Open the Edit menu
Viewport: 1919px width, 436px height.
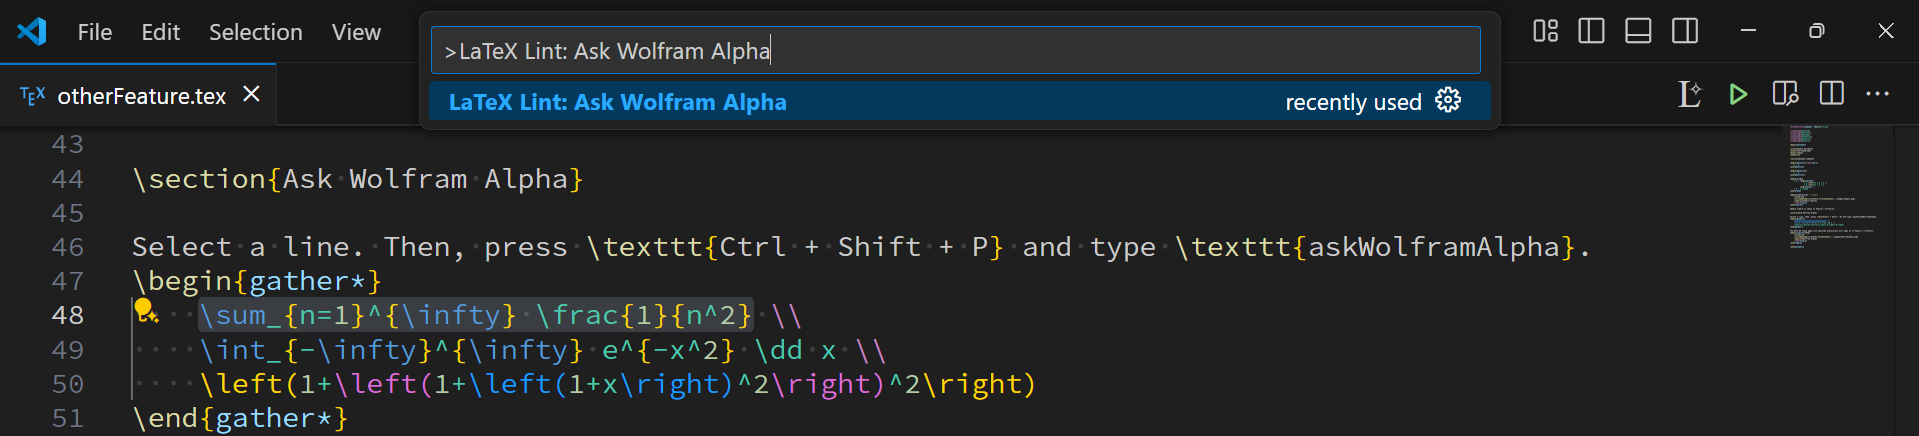tap(160, 32)
